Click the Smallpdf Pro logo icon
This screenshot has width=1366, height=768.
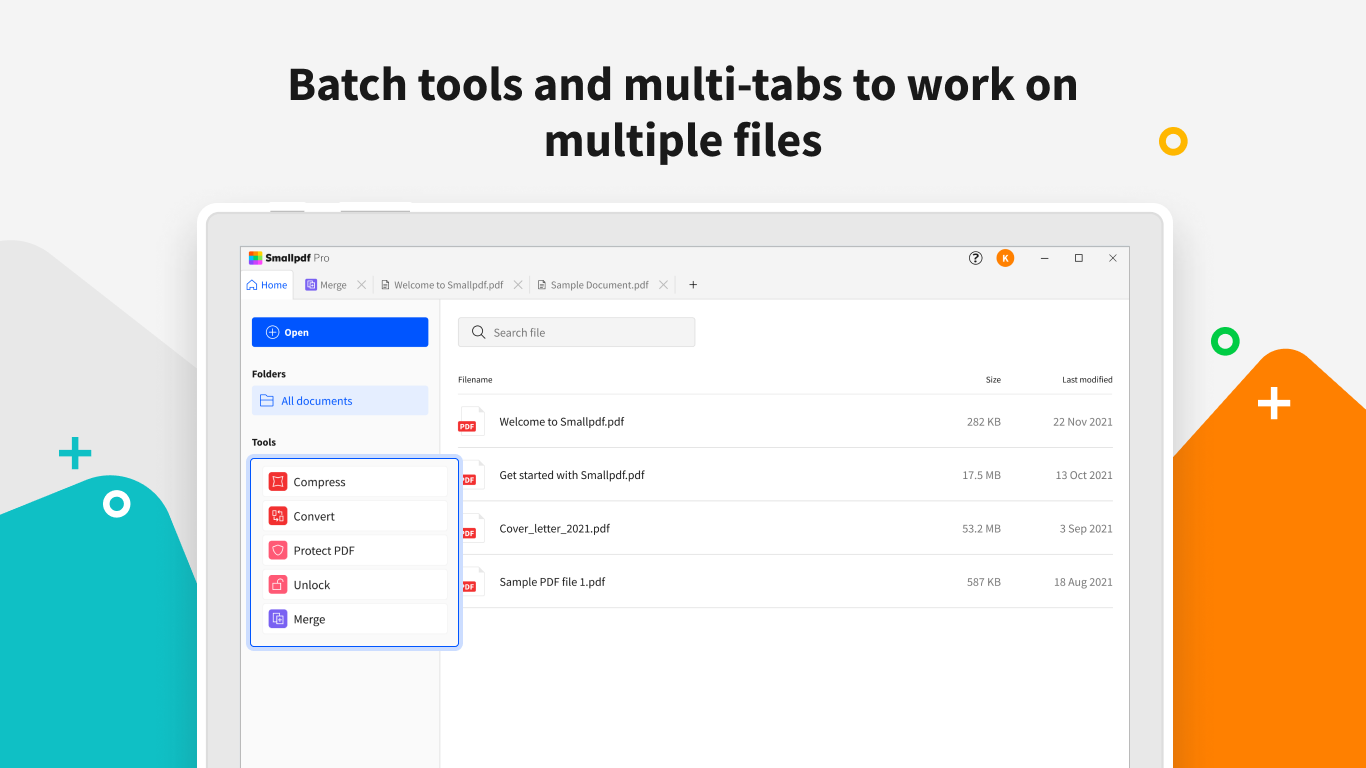255,258
